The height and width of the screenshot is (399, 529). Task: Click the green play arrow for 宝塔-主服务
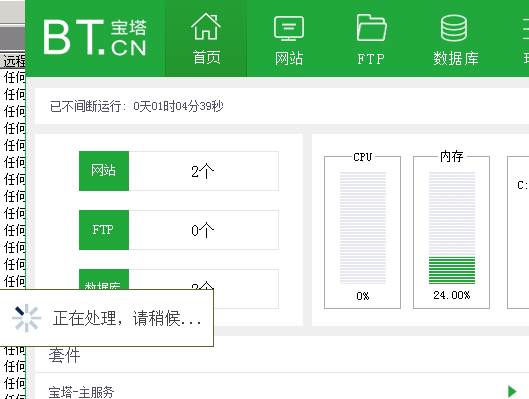pyautogui.click(x=512, y=392)
